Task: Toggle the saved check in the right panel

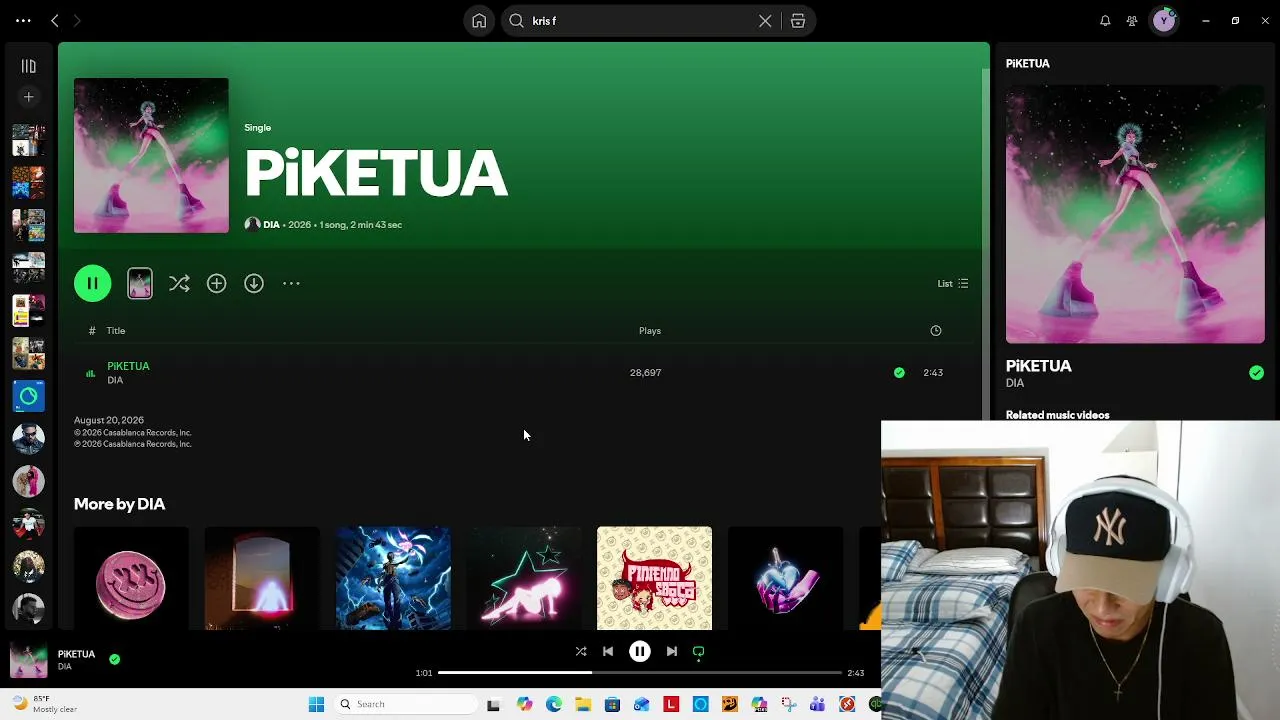Action: click(x=1256, y=373)
